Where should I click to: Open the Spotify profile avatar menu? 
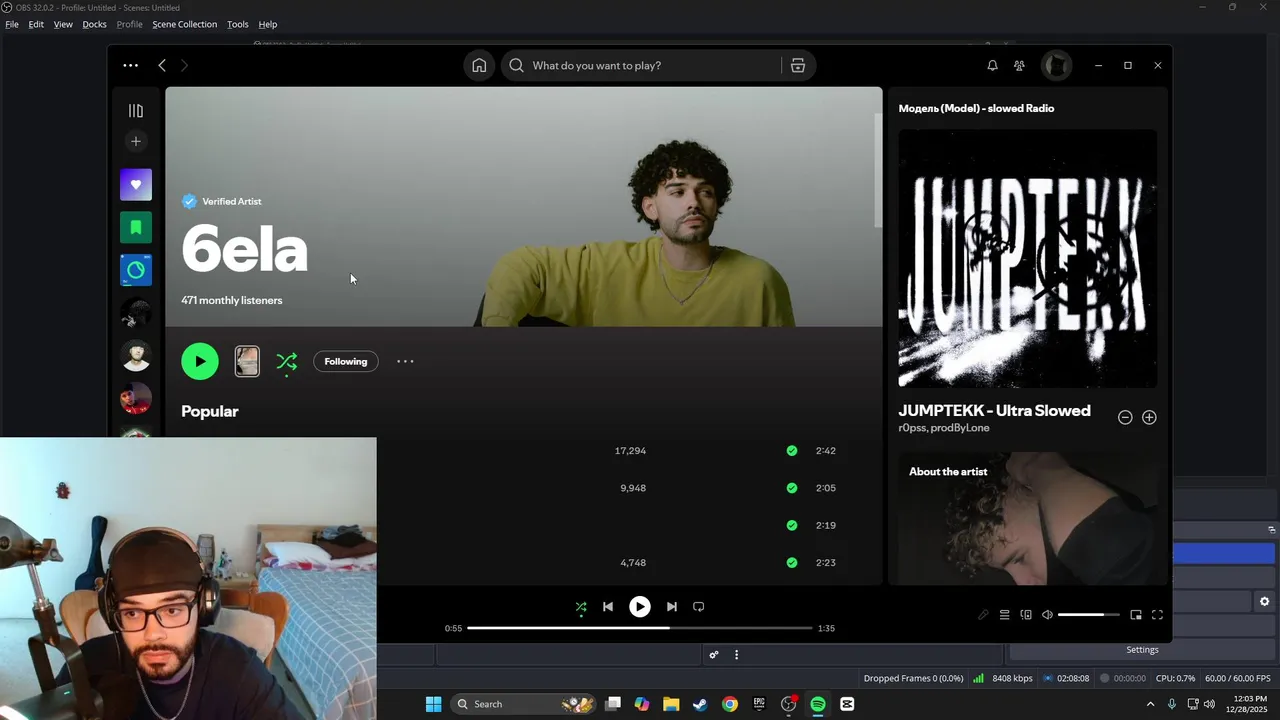(1056, 65)
